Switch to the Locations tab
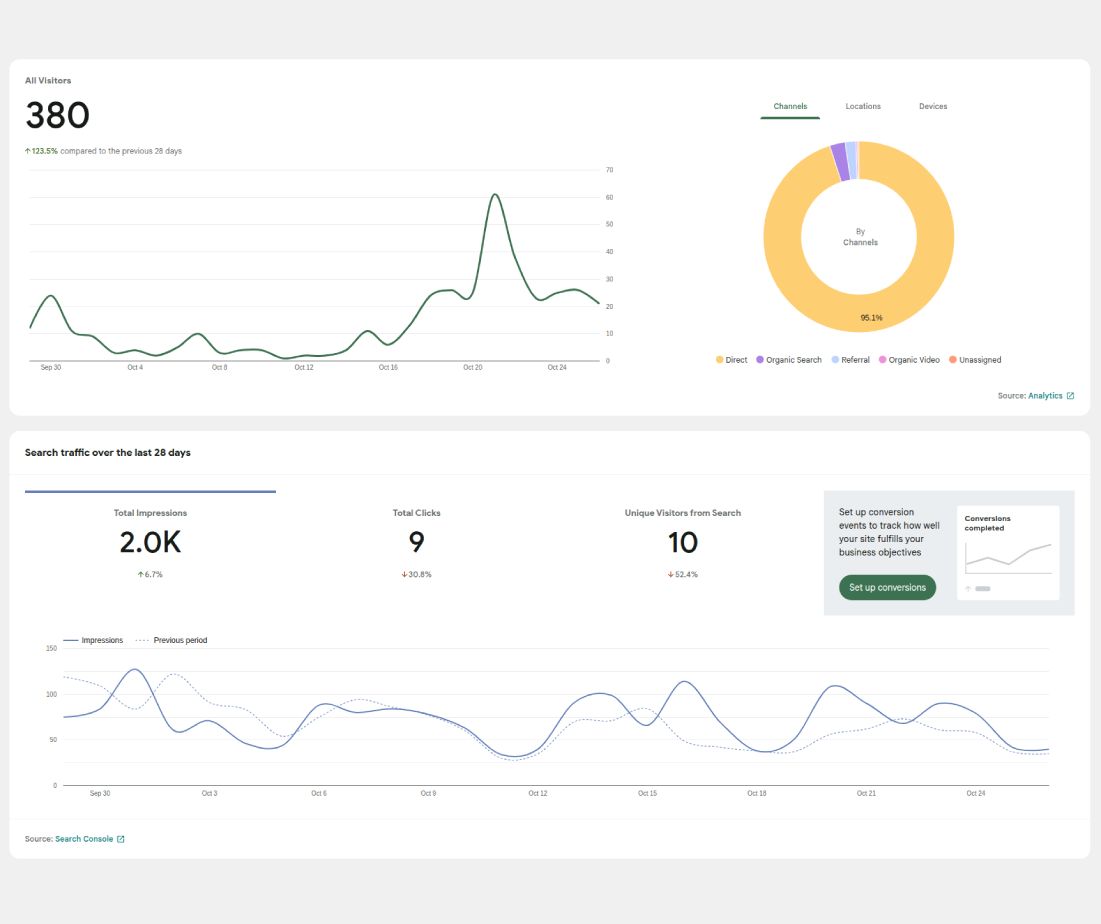 (863, 106)
